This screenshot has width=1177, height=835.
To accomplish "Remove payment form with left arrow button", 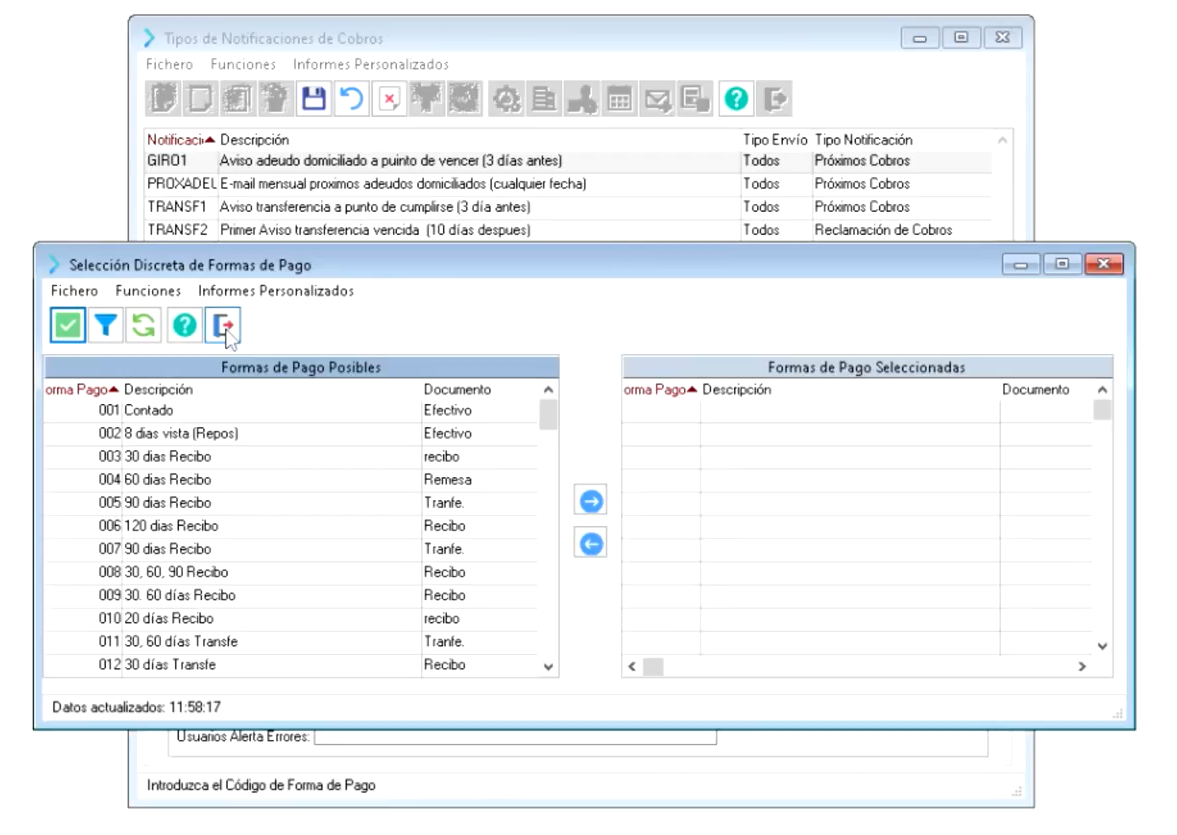I will tap(591, 544).
